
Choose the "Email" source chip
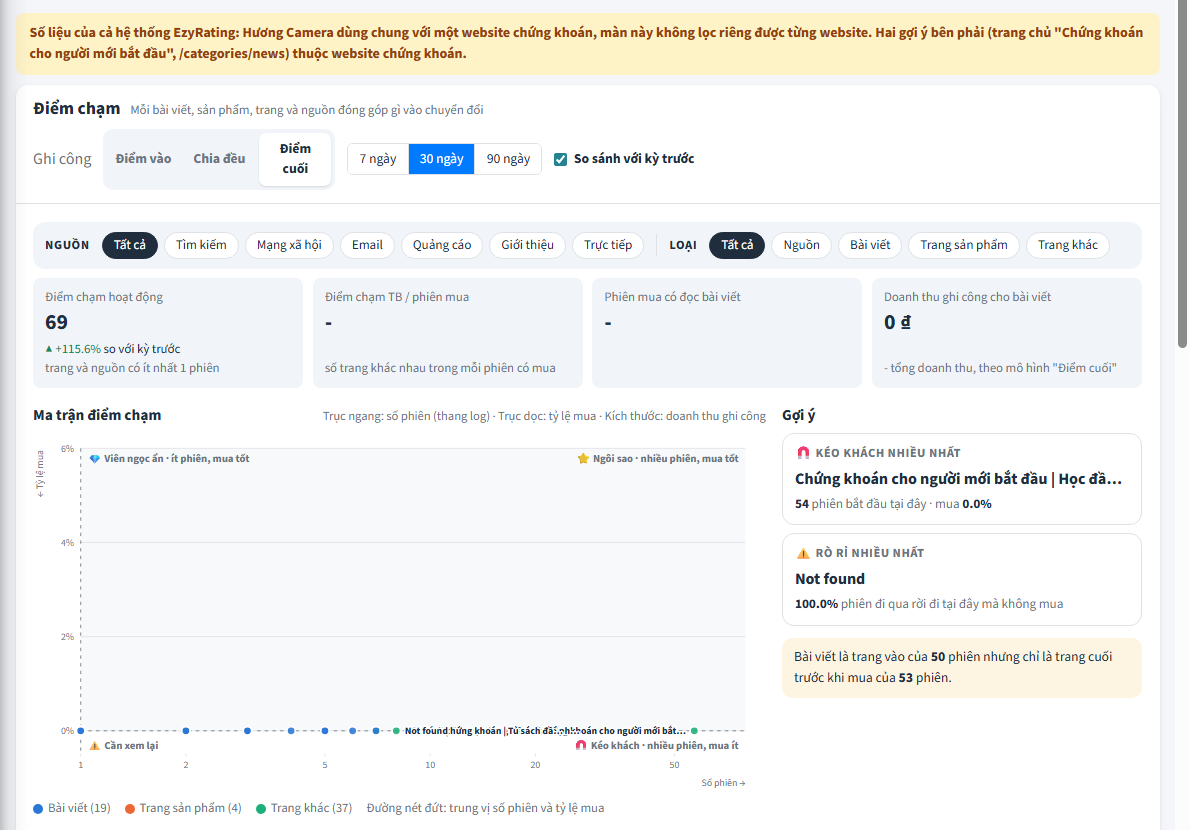[x=367, y=245]
